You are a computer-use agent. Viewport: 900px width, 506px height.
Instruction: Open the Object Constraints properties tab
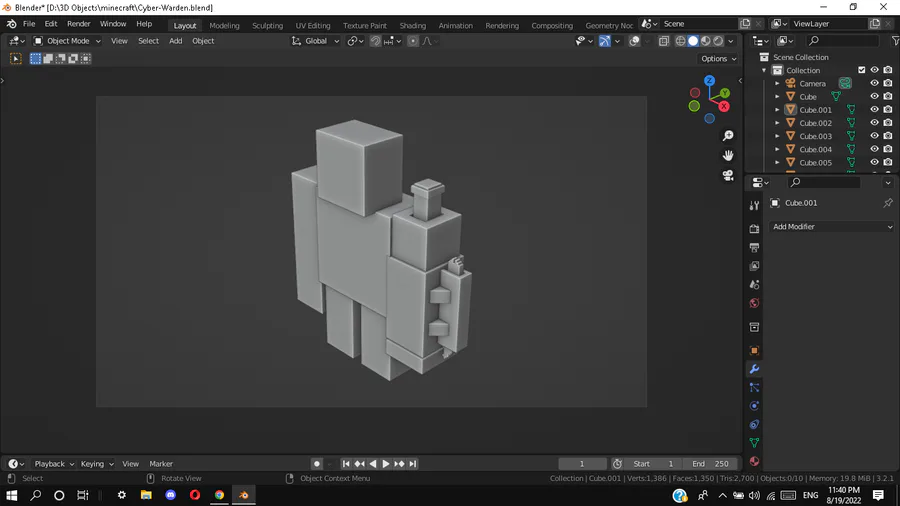coord(754,425)
